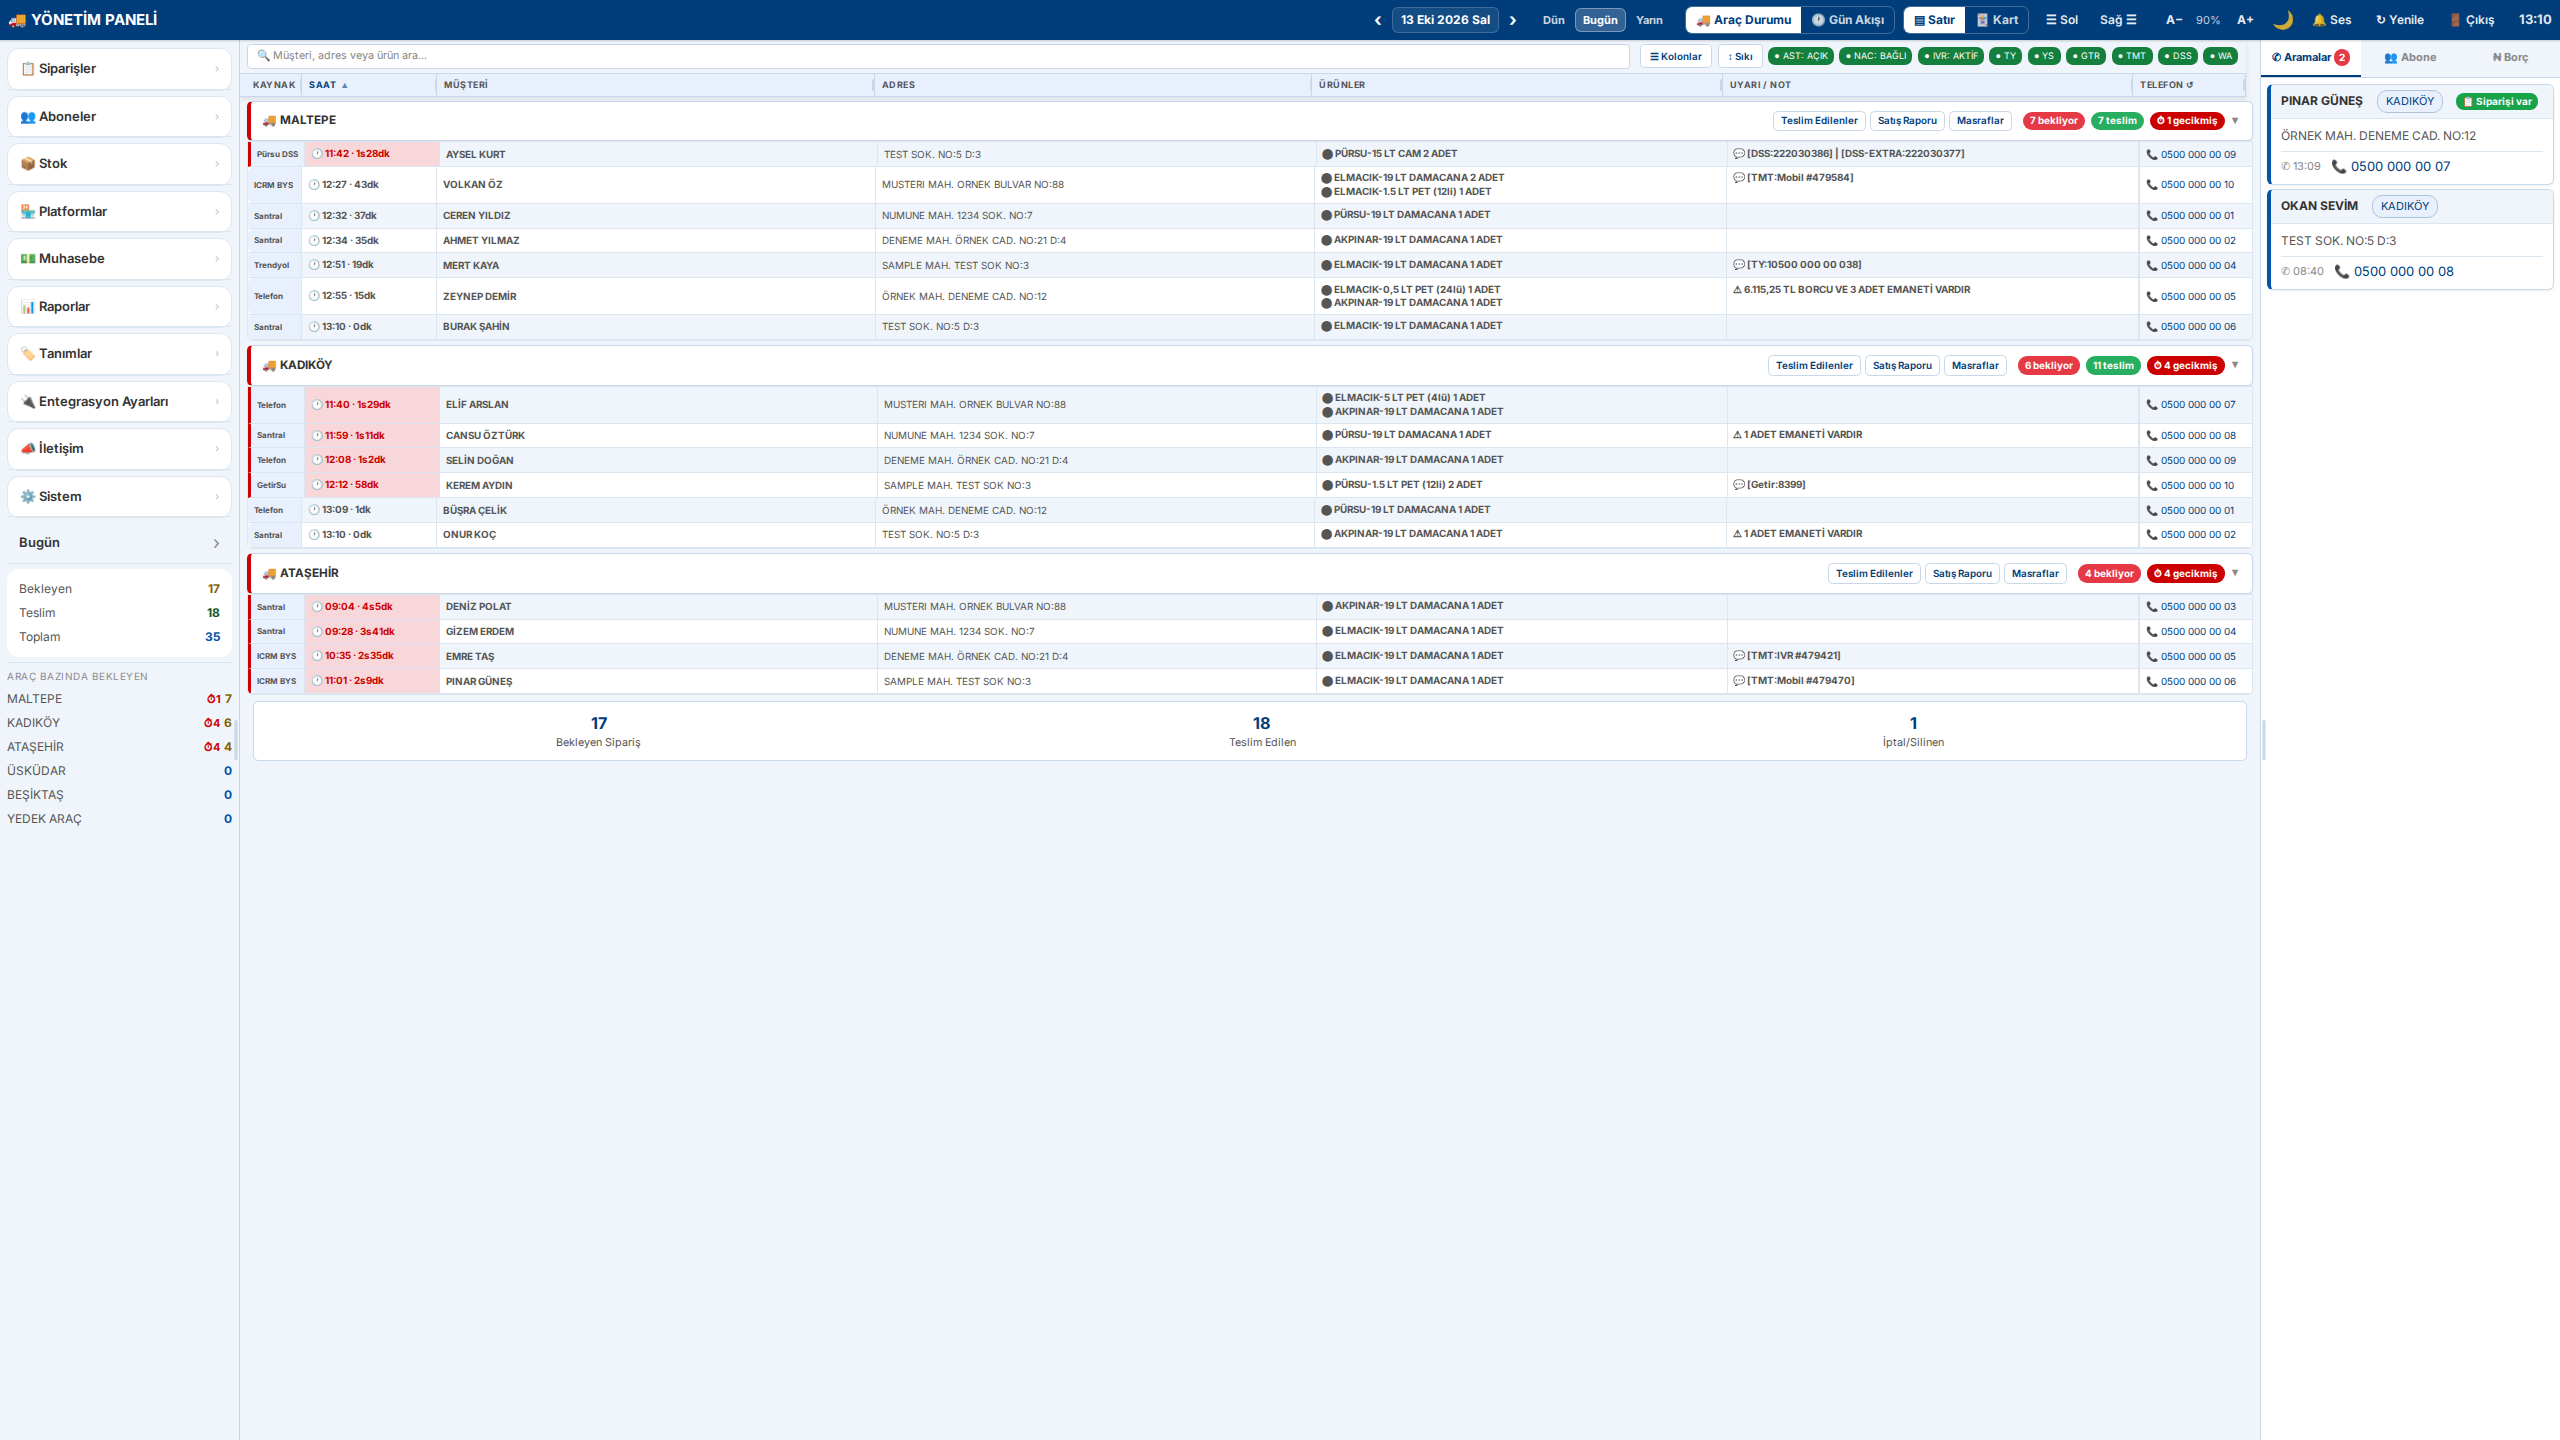The height and width of the screenshot is (1440, 2560).
Task: Decrease font size with A− button
Action: pyautogui.click(x=2173, y=20)
